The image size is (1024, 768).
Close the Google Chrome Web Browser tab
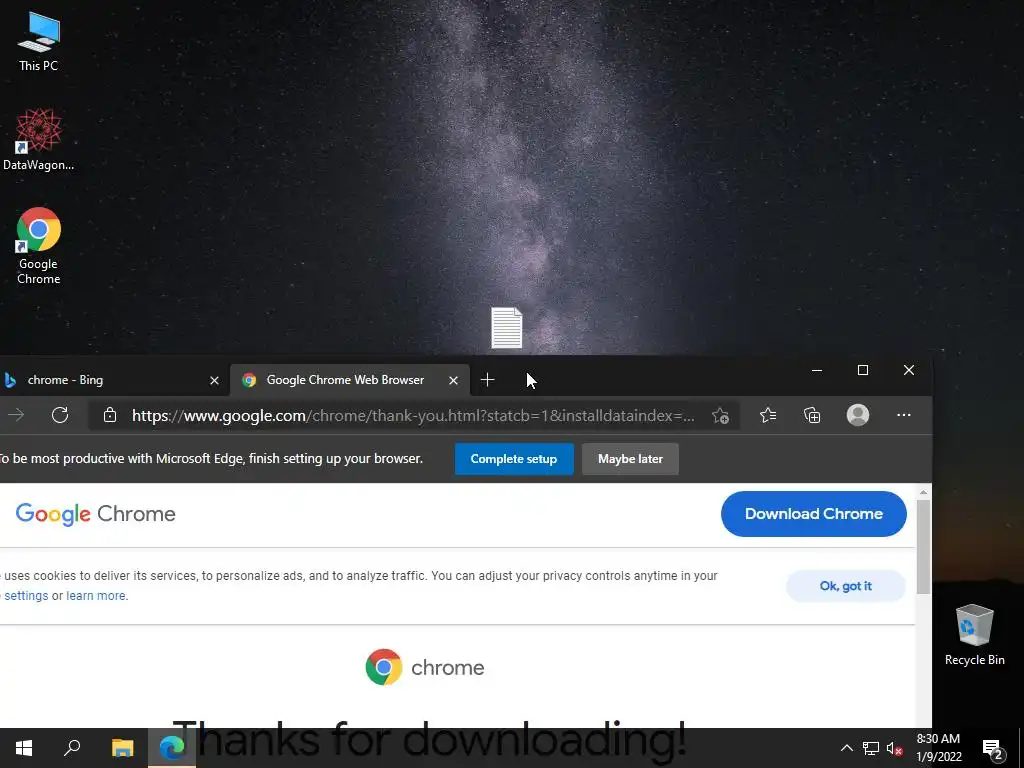click(453, 380)
